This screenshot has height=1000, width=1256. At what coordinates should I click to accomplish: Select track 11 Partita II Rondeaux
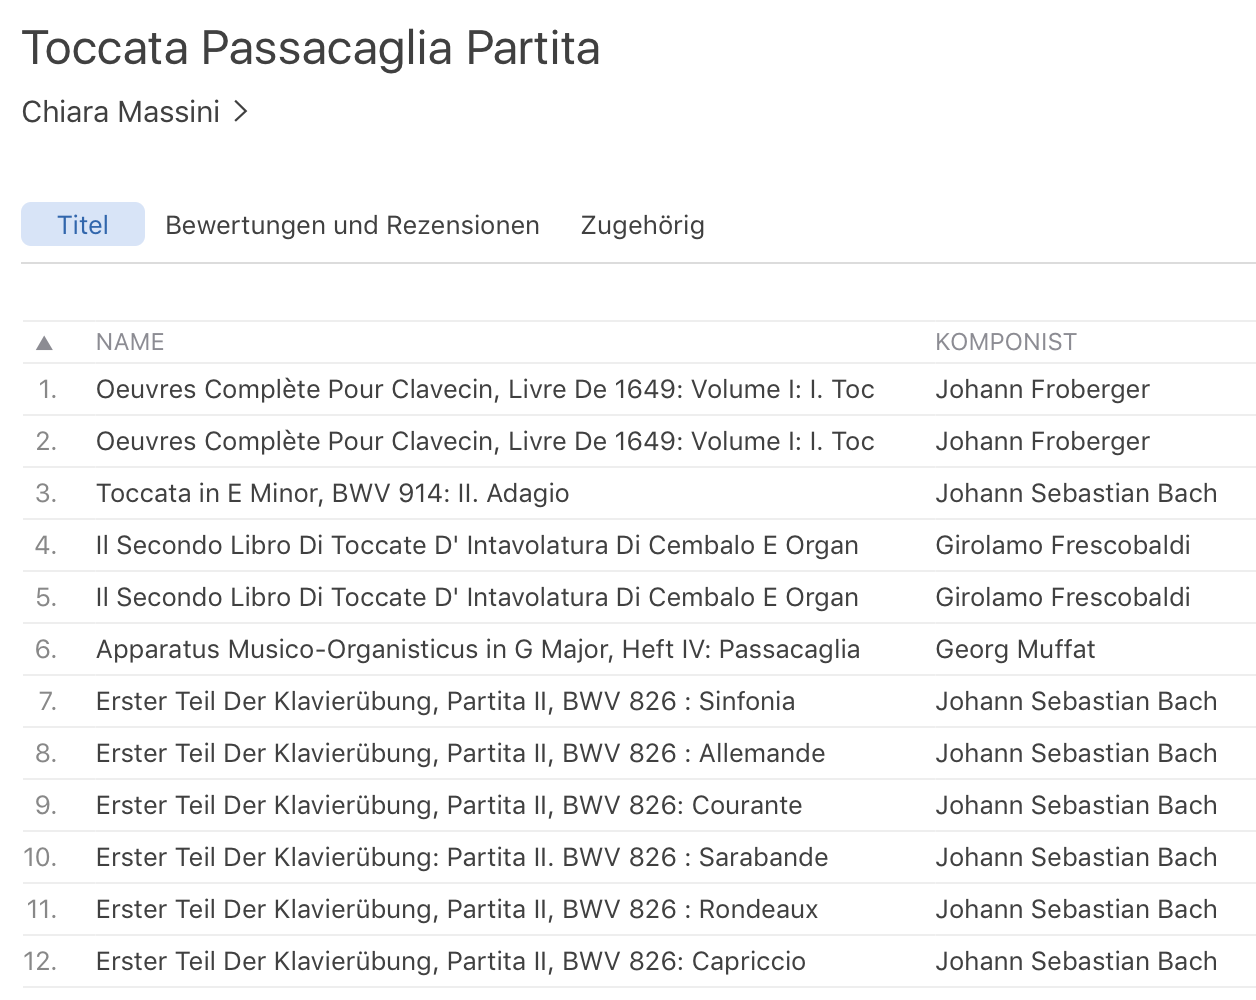point(456,909)
